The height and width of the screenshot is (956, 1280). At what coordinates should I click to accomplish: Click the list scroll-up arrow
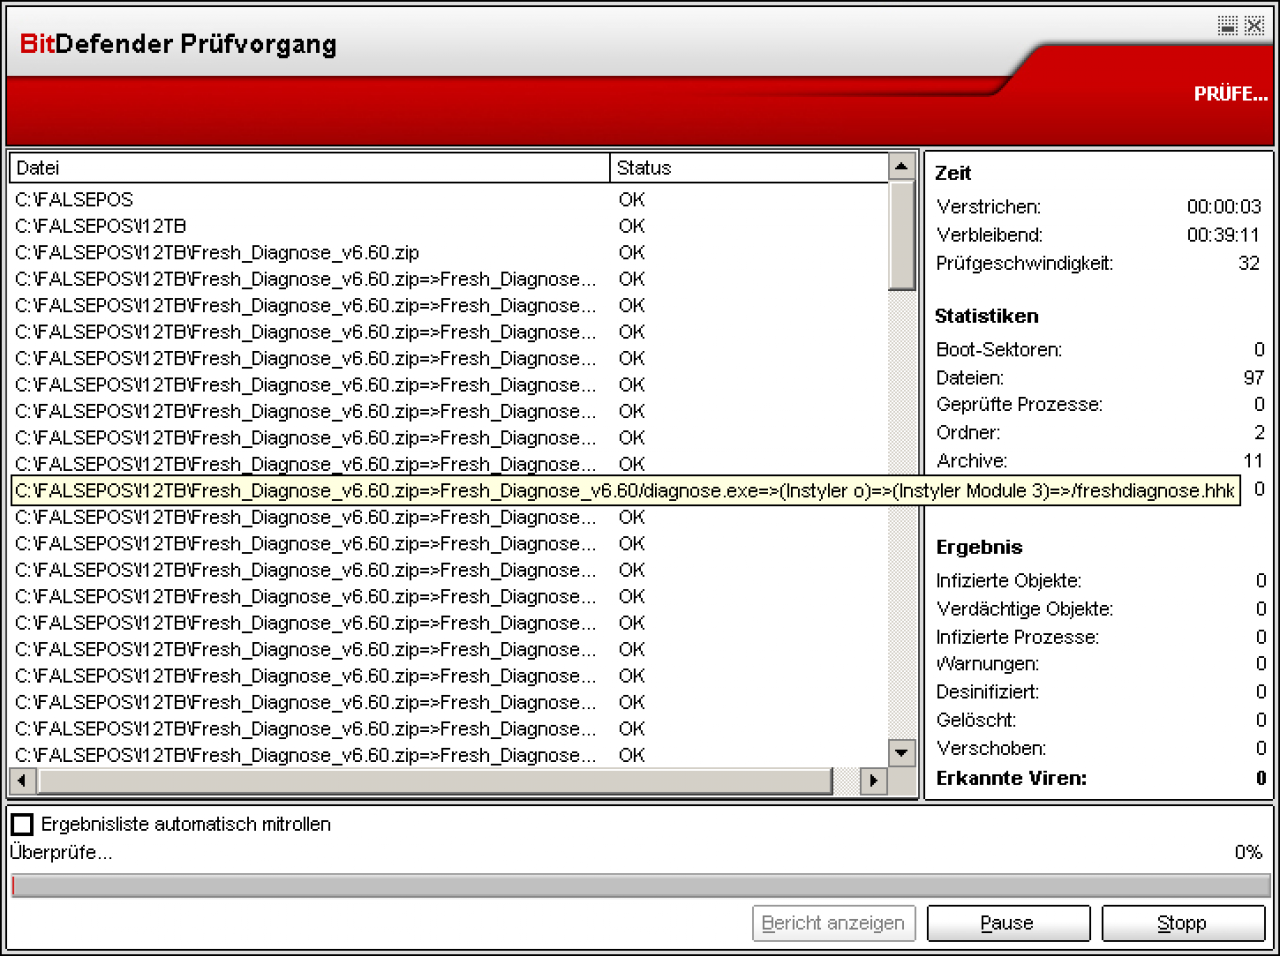coord(902,167)
